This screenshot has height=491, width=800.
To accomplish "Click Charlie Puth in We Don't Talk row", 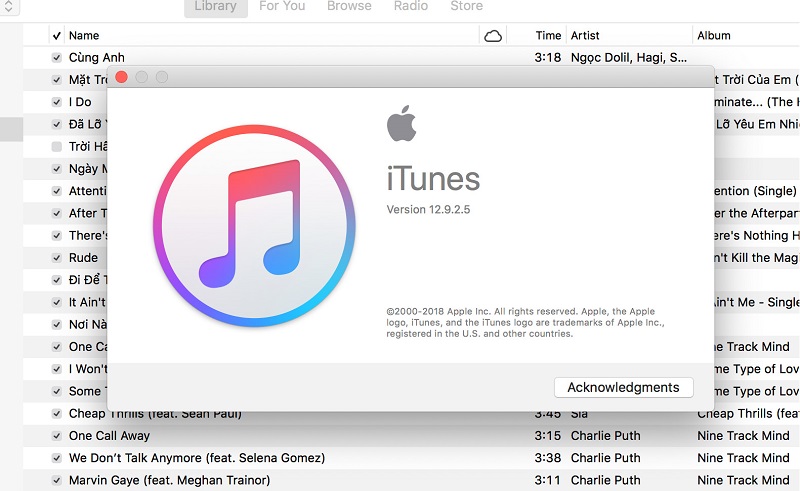I will pos(606,458).
